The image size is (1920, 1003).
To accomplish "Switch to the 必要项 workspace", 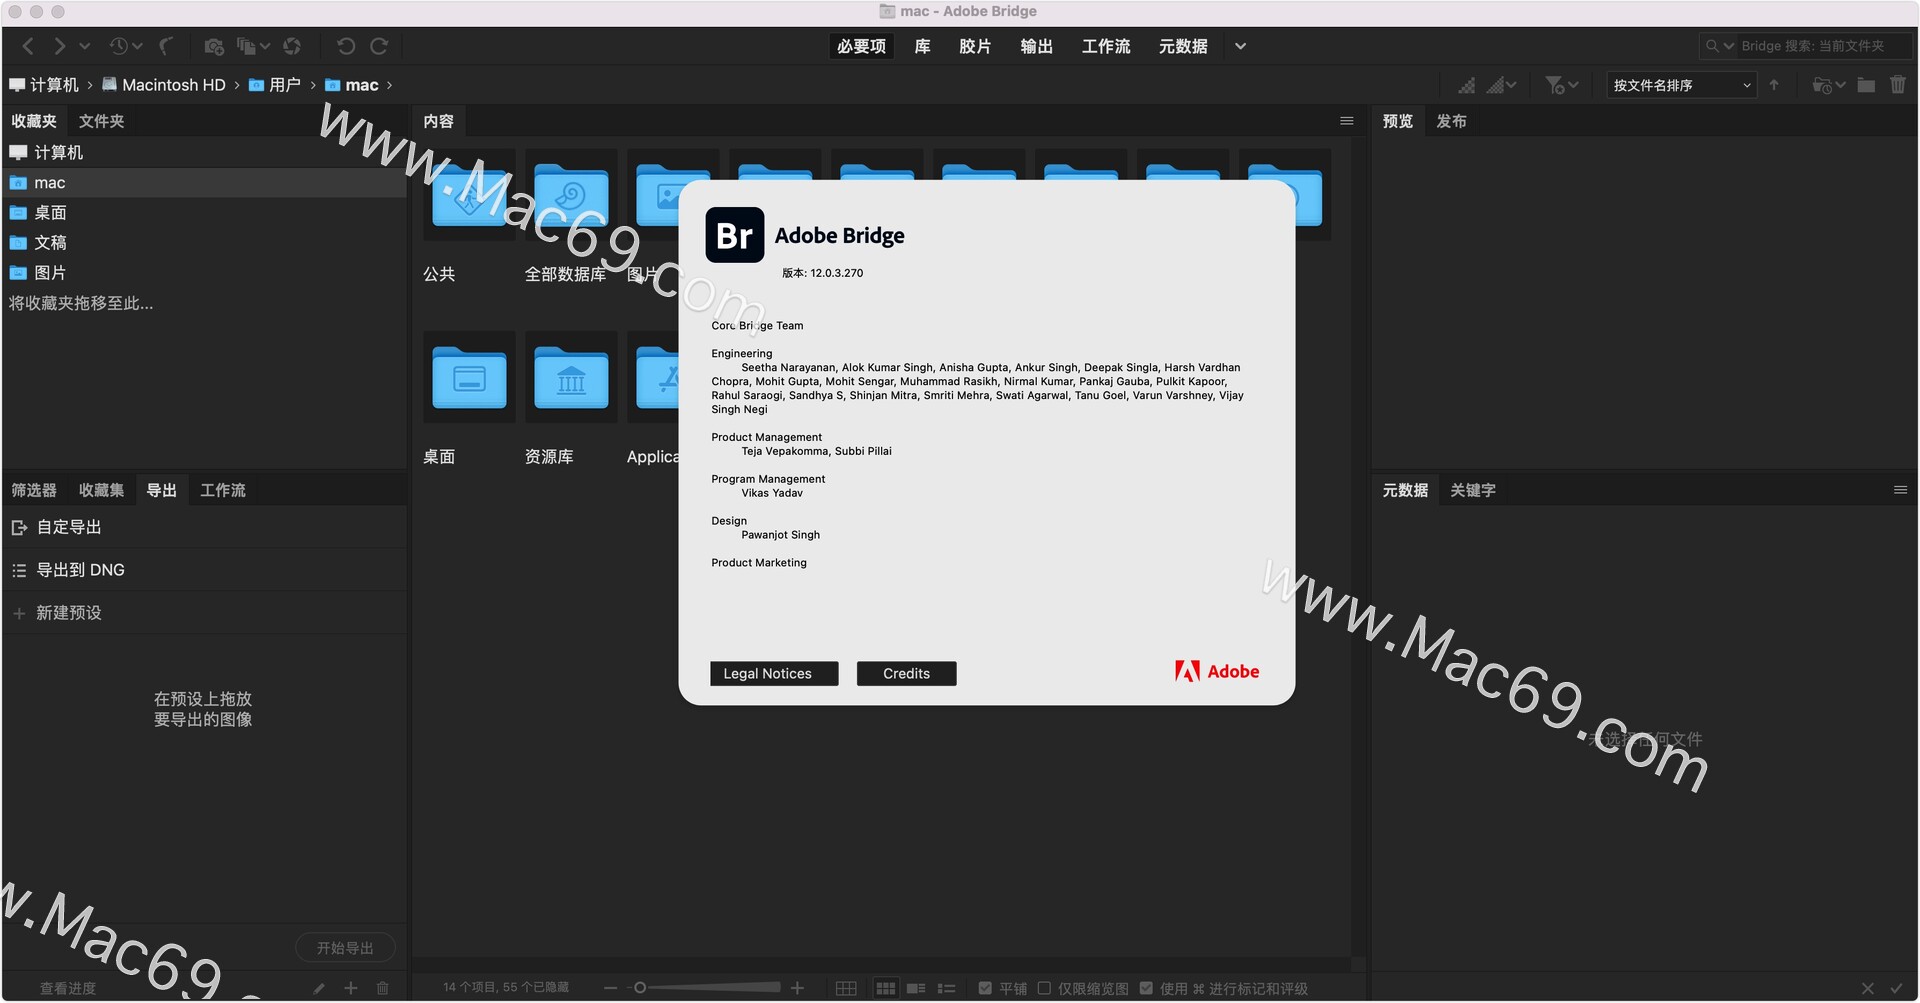I will (861, 46).
